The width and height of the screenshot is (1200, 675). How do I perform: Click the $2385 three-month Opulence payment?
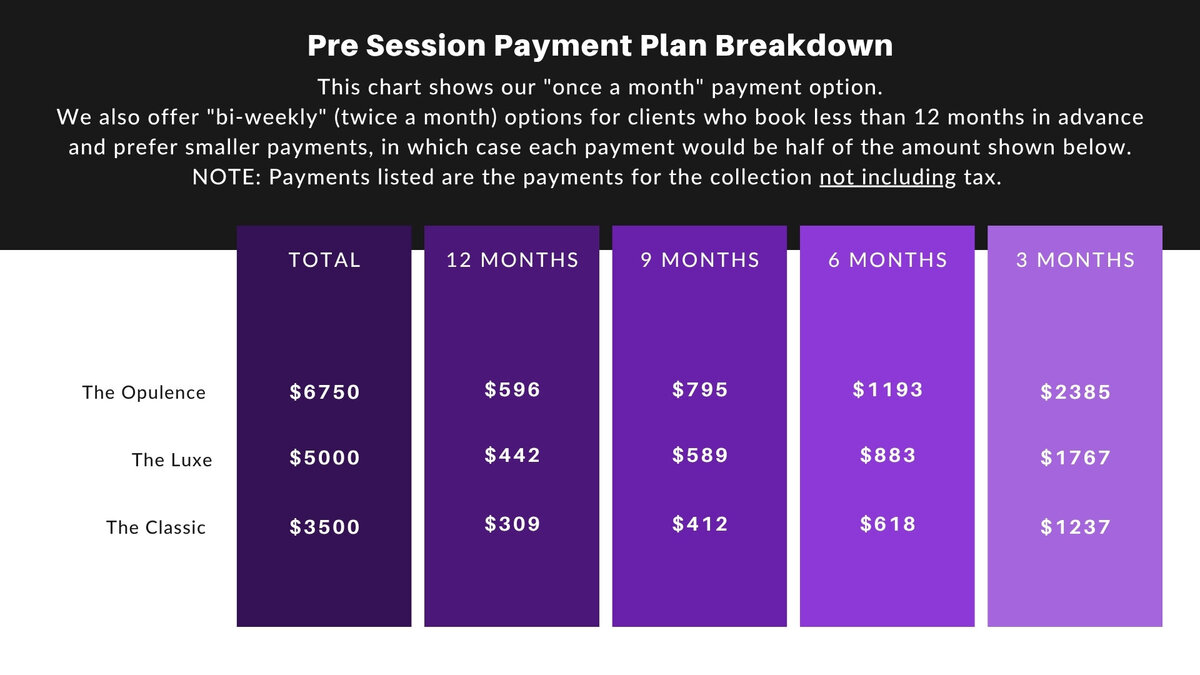coord(1076,393)
